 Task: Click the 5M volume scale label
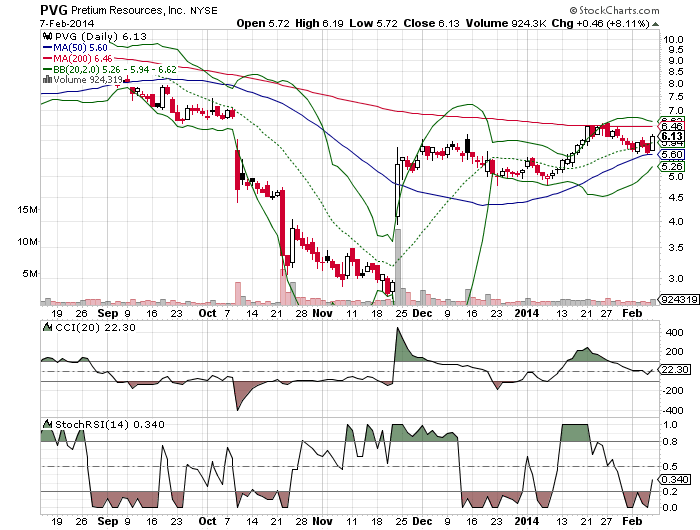pyautogui.click(x=30, y=273)
